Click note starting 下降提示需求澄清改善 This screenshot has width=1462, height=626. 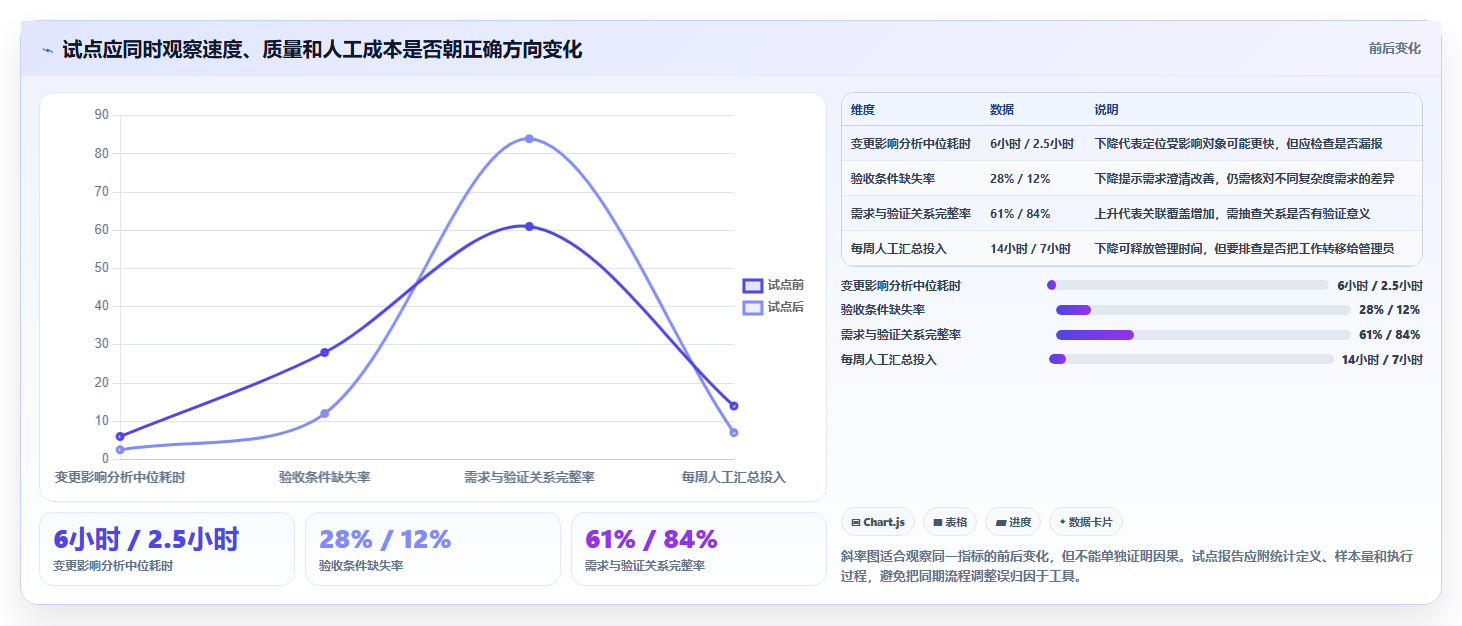1245,179
